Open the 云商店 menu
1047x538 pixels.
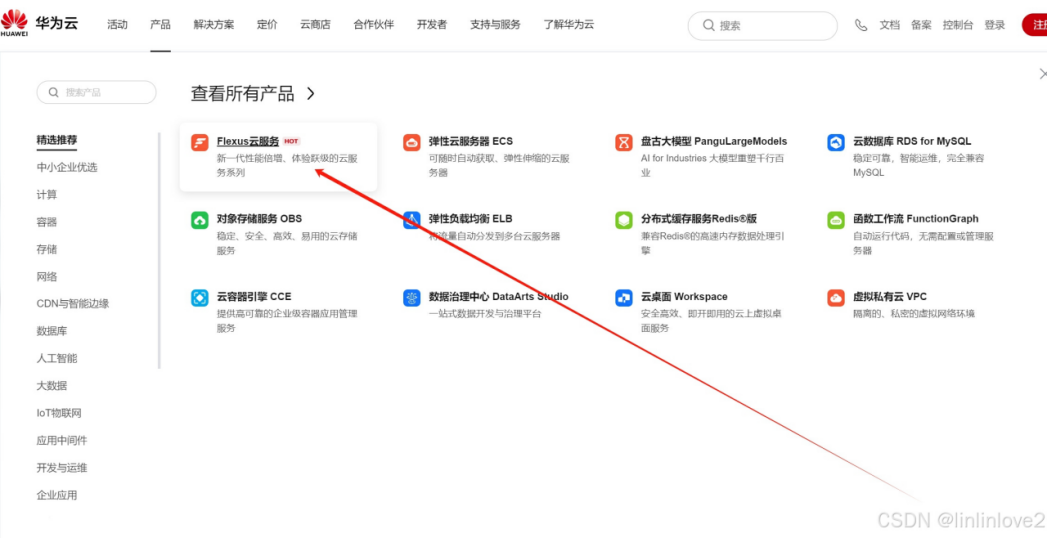[x=315, y=25]
